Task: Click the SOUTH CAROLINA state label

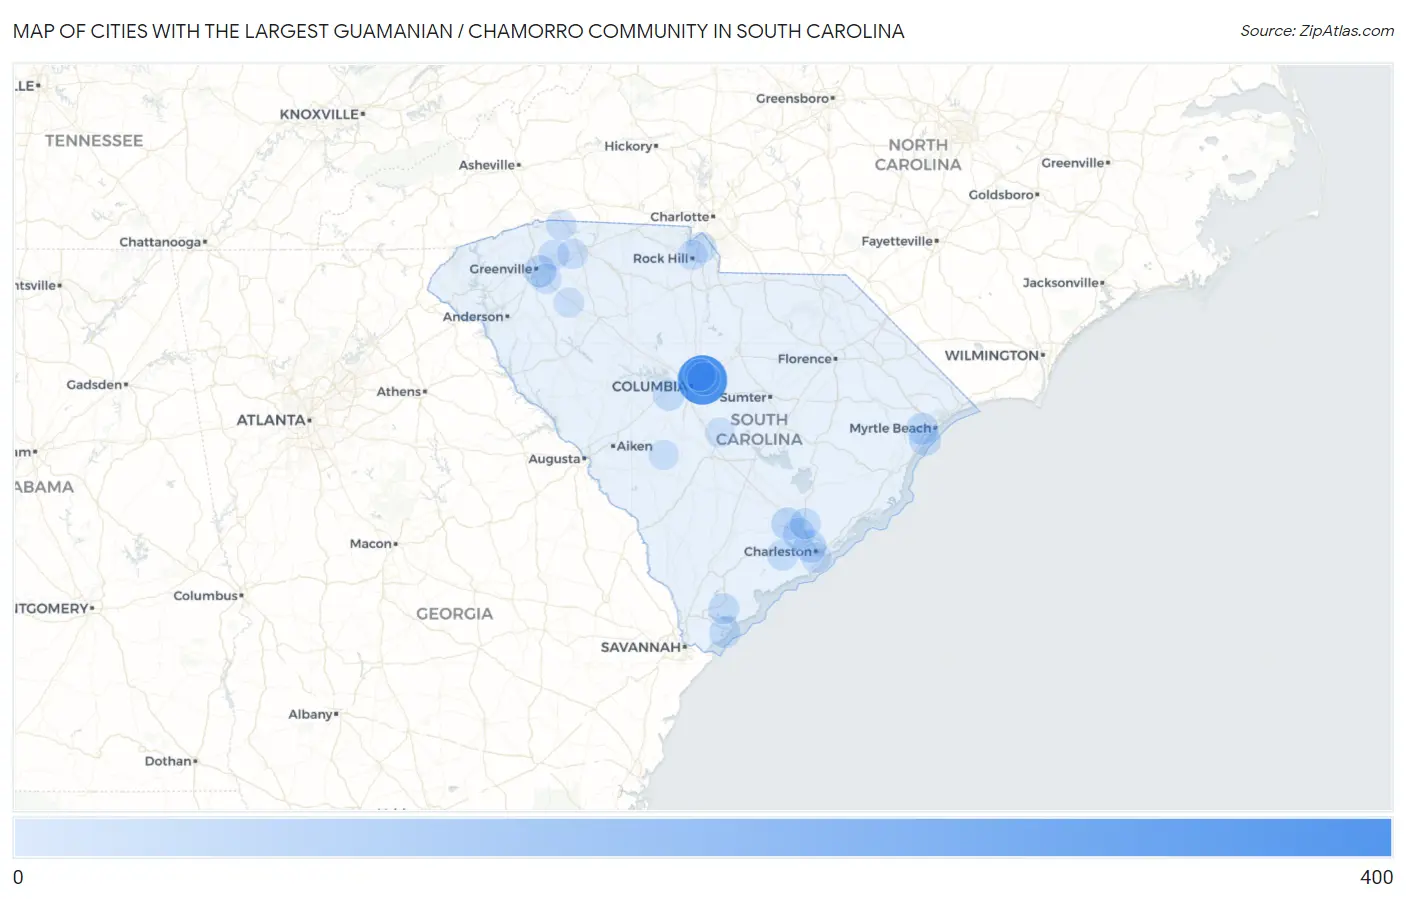Action: click(759, 429)
